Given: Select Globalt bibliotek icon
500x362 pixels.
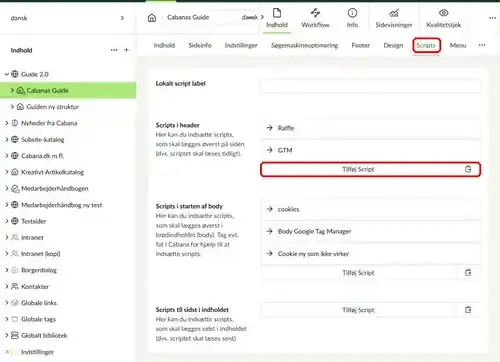Looking at the screenshot, I should tap(15, 335).
